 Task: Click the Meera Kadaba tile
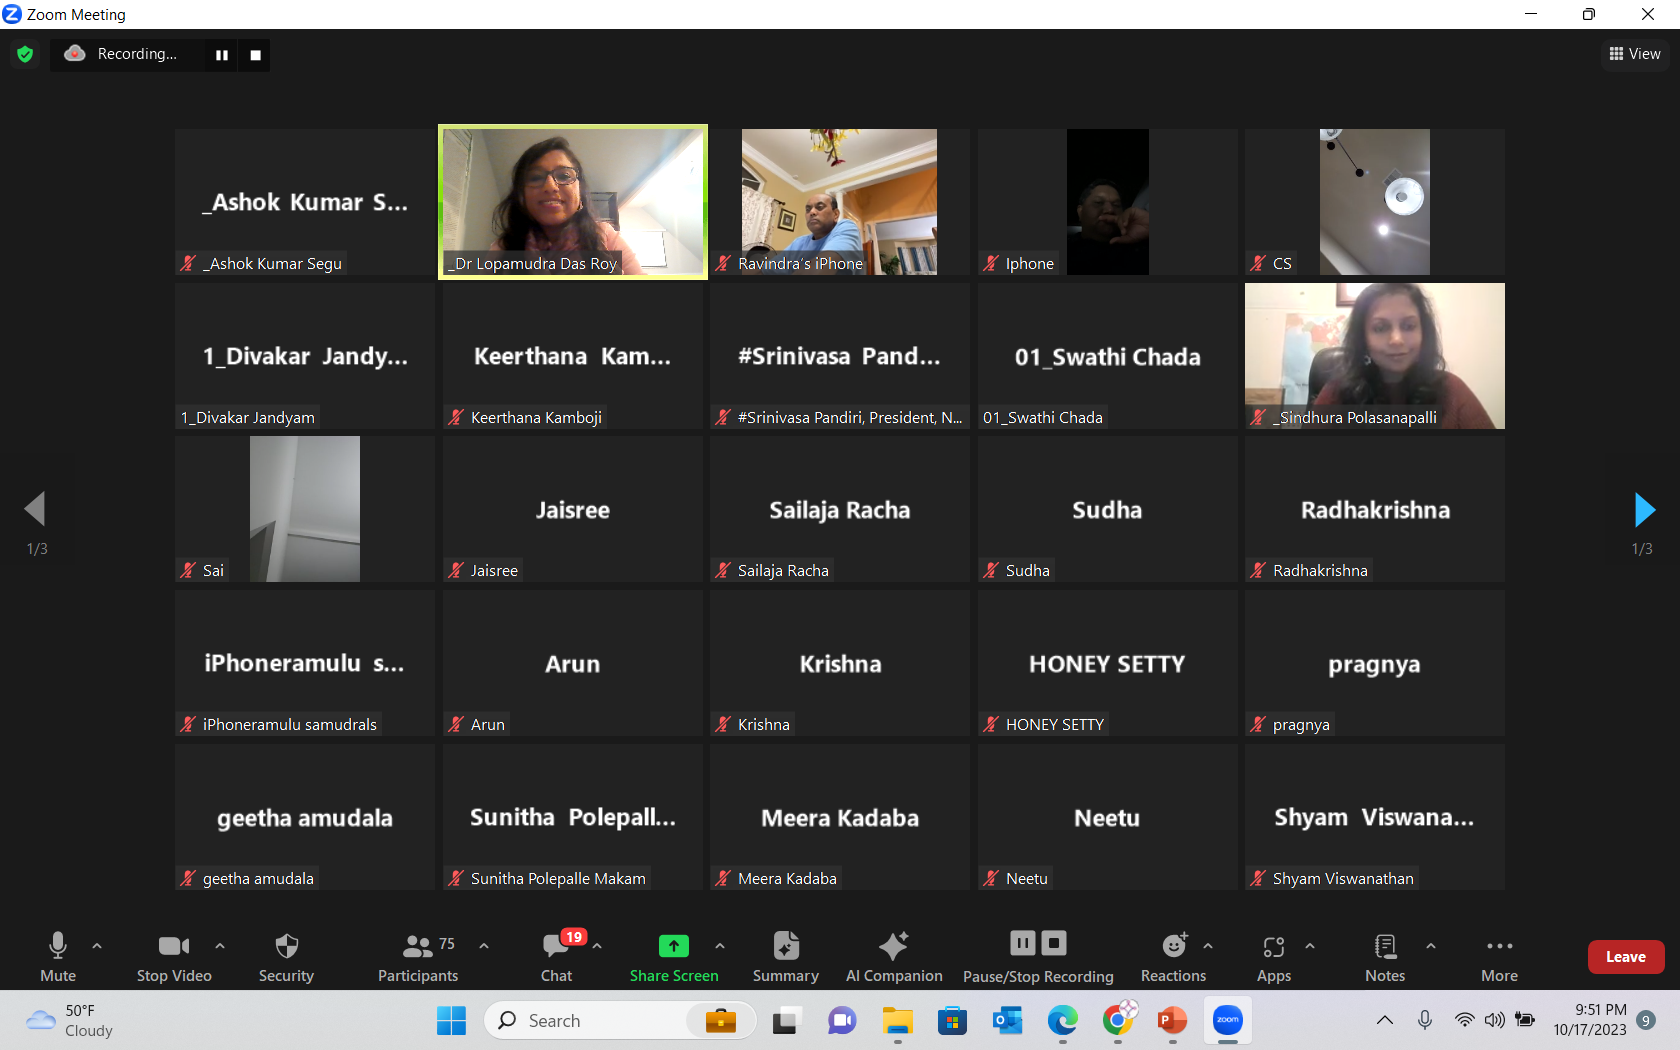(840, 817)
